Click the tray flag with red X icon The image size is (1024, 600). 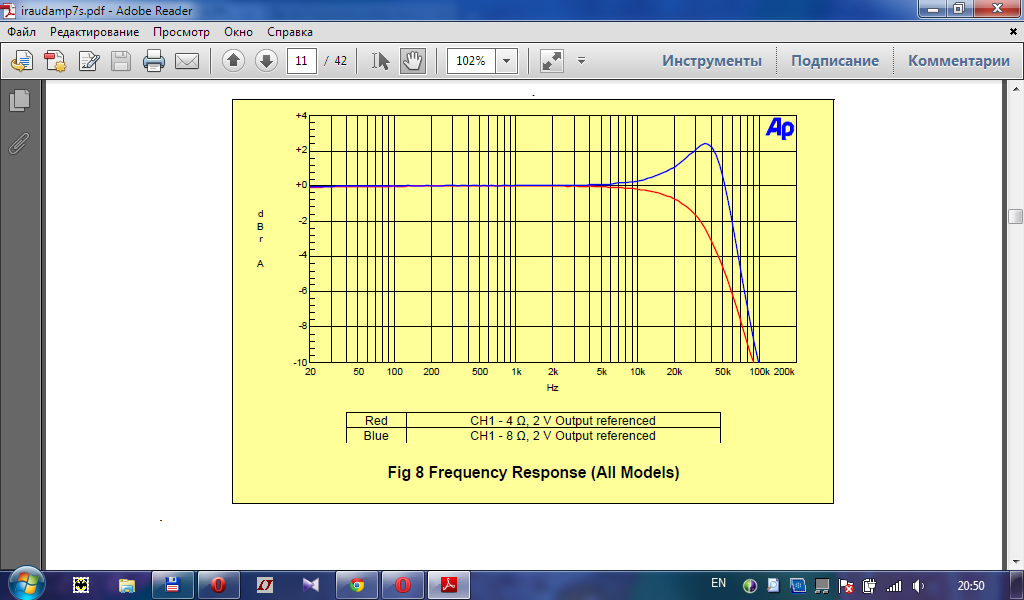(846, 586)
